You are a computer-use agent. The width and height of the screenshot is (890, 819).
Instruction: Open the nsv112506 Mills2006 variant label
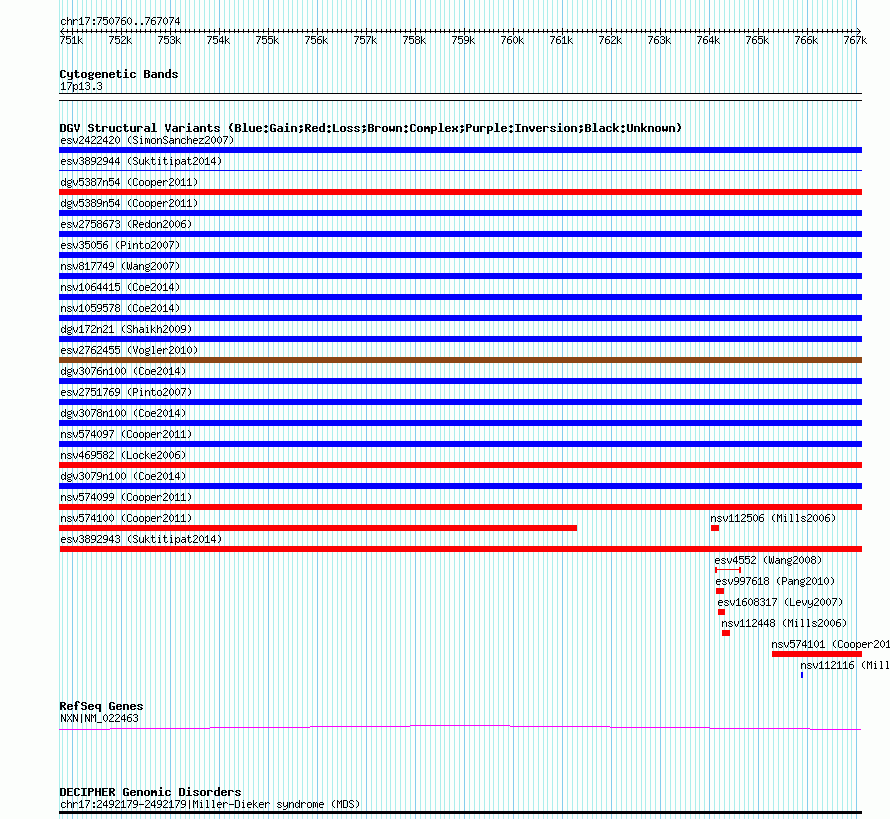coord(773,518)
